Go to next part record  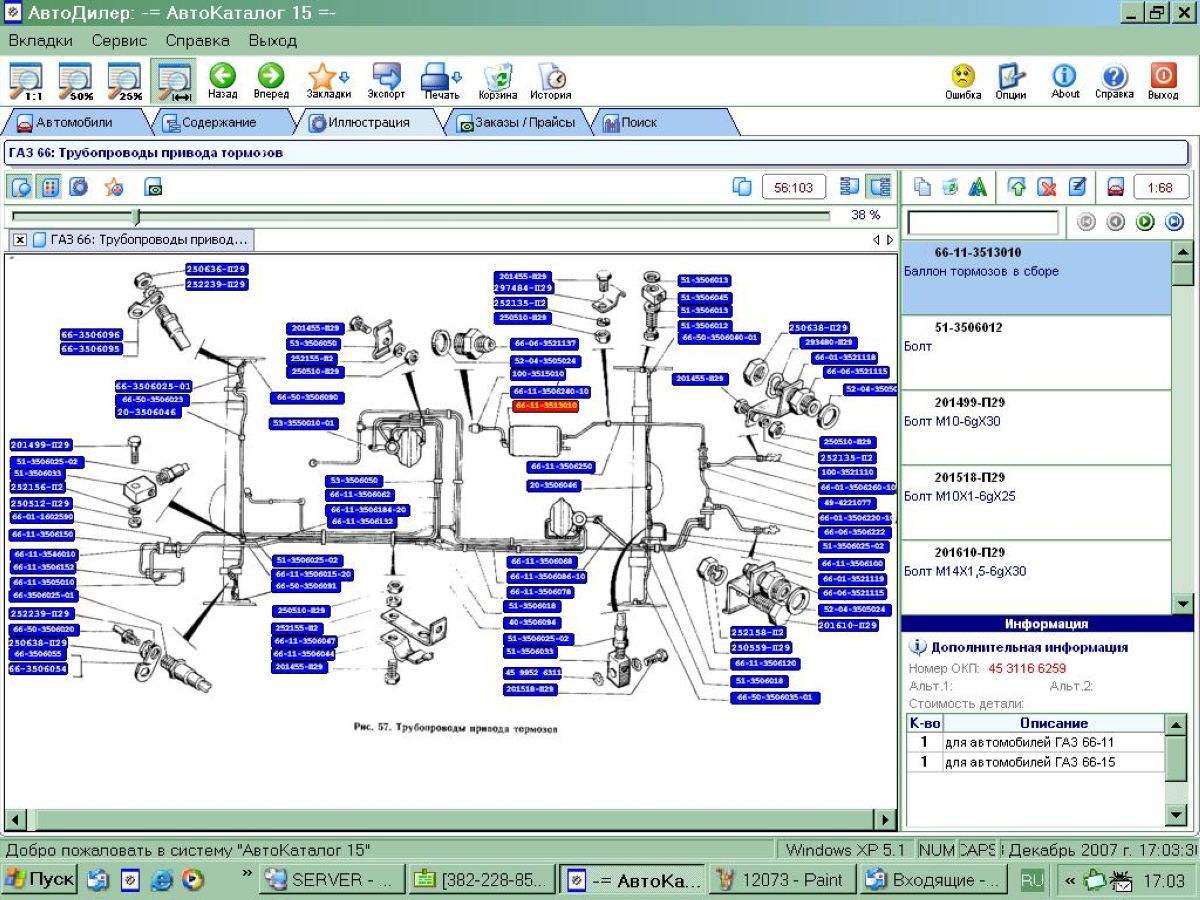pyautogui.click(x=1146, y=222)
